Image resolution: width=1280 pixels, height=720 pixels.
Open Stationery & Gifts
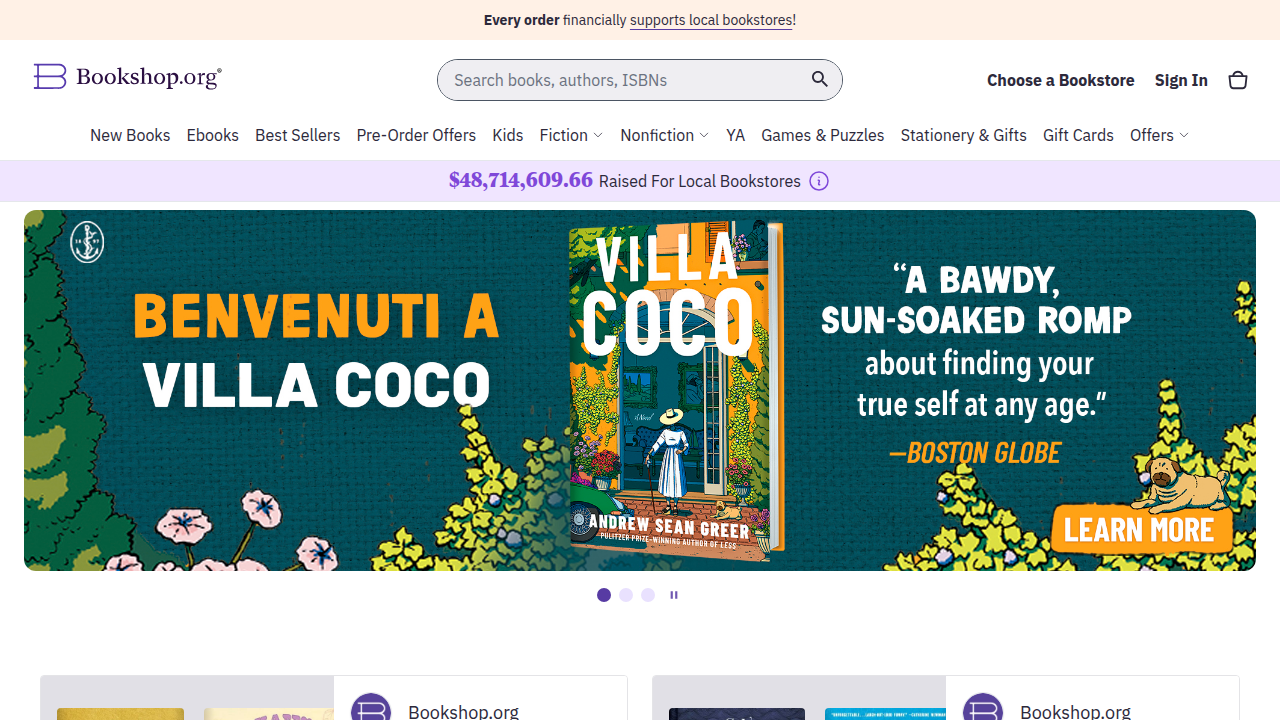(x=964, y=135)
